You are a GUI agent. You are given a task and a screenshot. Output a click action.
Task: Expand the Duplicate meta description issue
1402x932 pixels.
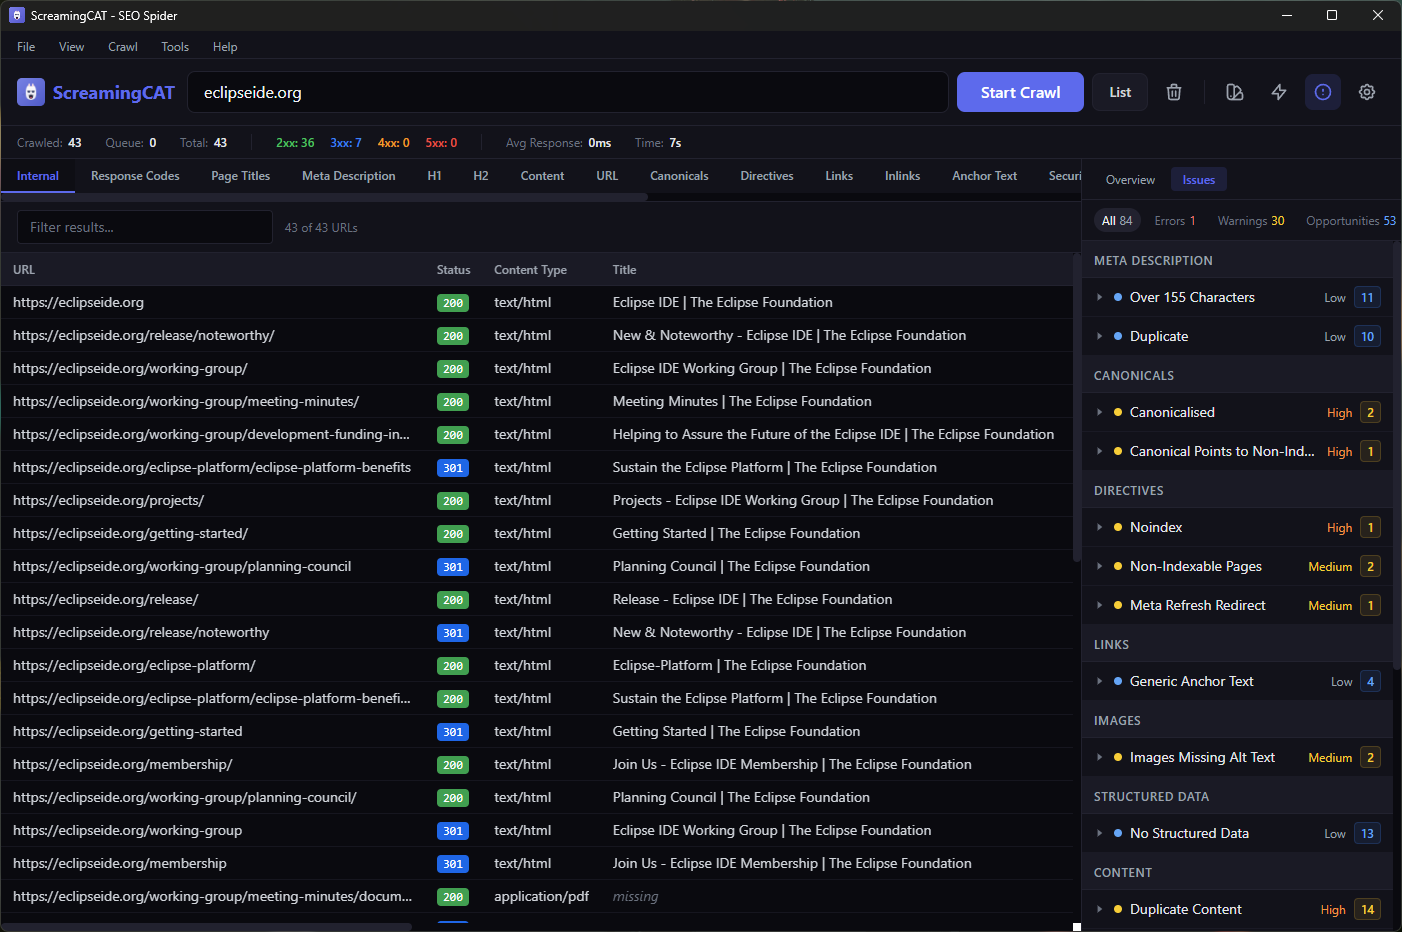pyautogui.click(x=1099, y=336)
